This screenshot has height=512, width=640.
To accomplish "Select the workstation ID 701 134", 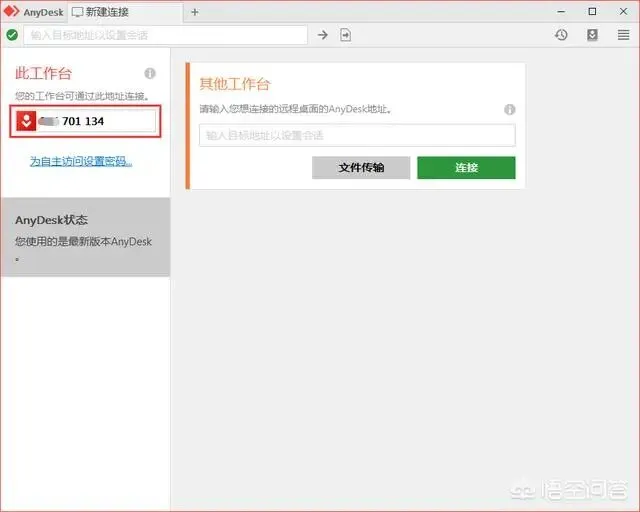I will pos(83,121).
